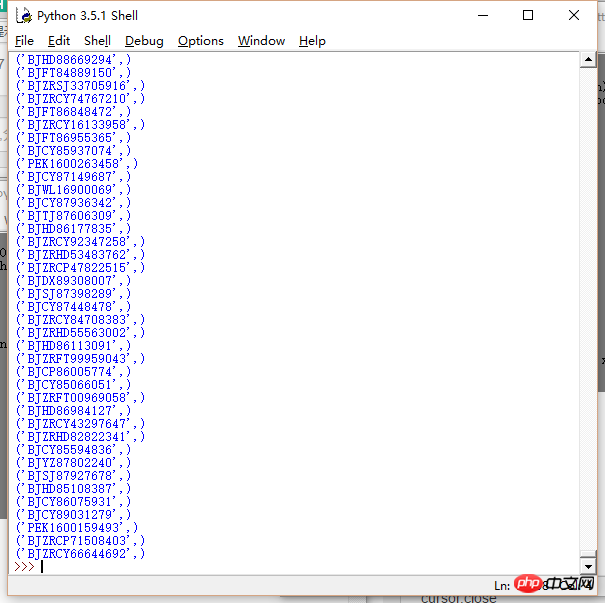The width and height of the screenshot is (605, 603).
Task: Click the Ln: indicator in status bar
Action: (502, 586)
